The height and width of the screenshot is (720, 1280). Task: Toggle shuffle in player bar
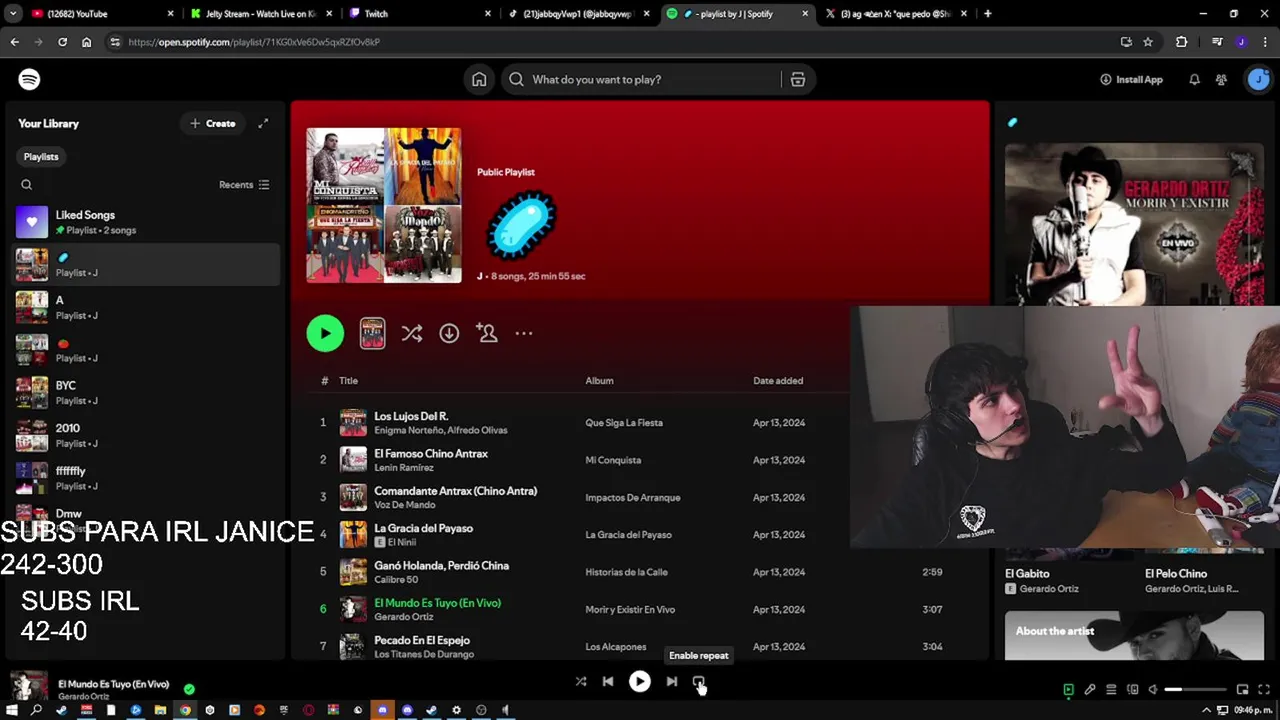point(581,682)
